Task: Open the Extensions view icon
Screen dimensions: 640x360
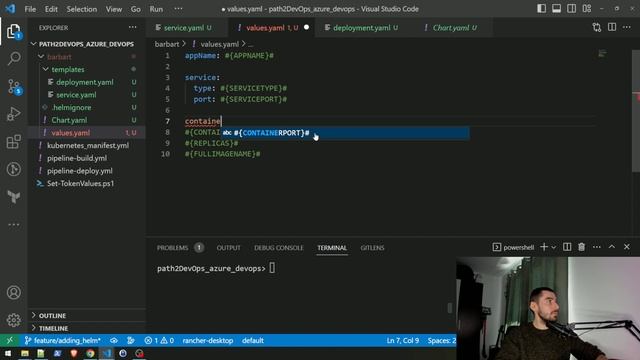Action: click(x=14, y=142)
